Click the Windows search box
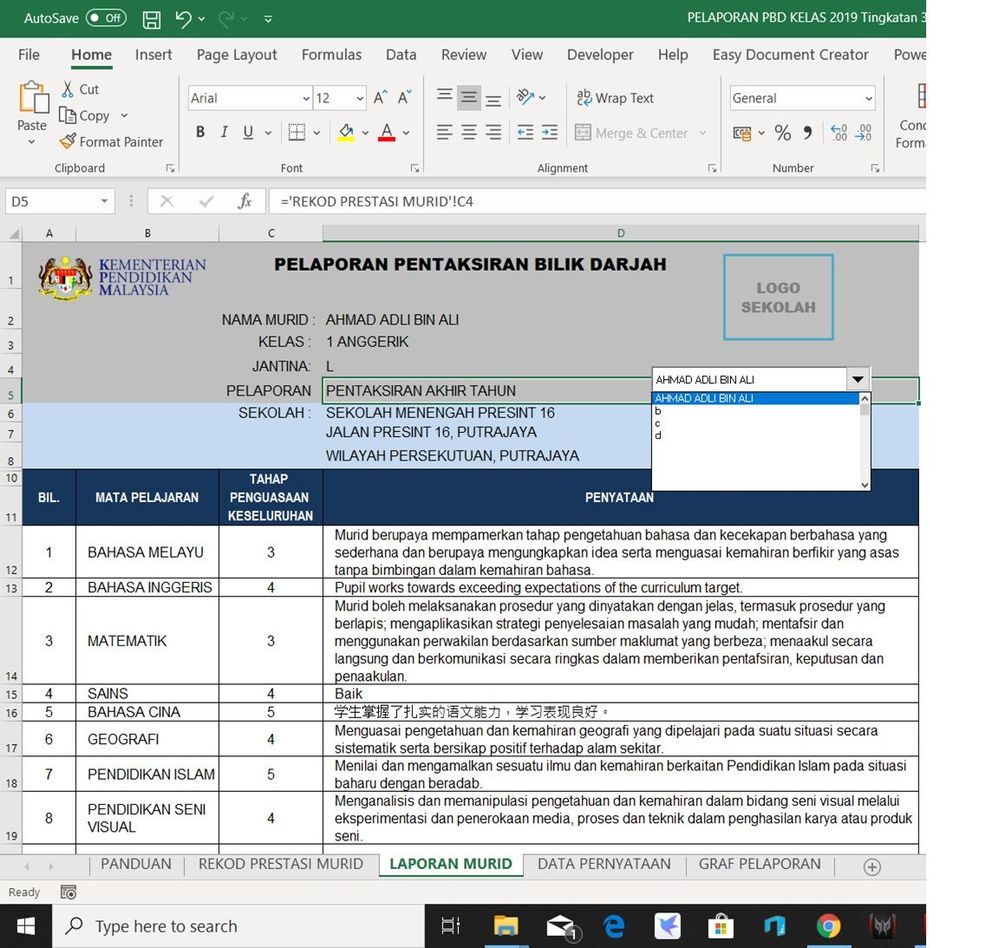This screenshot has width=999, height=948. pos(238,926)
